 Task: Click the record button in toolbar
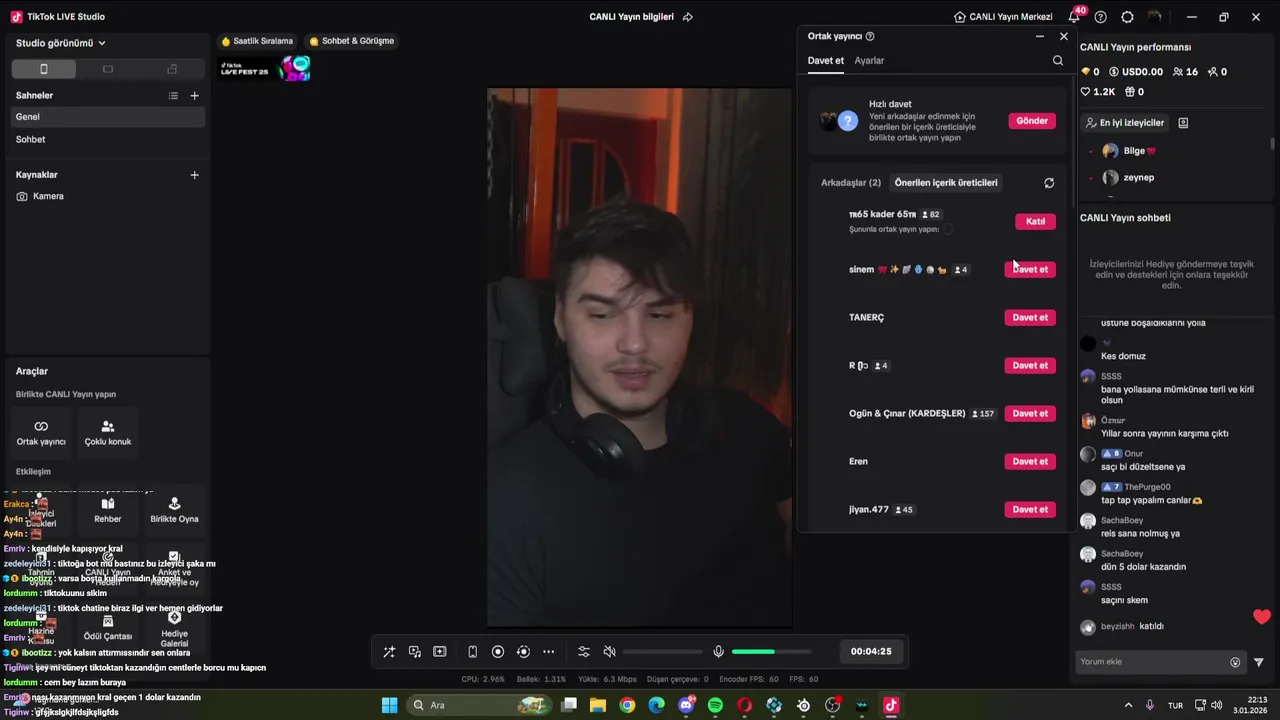pyautogui.click(x=498, y=652)
